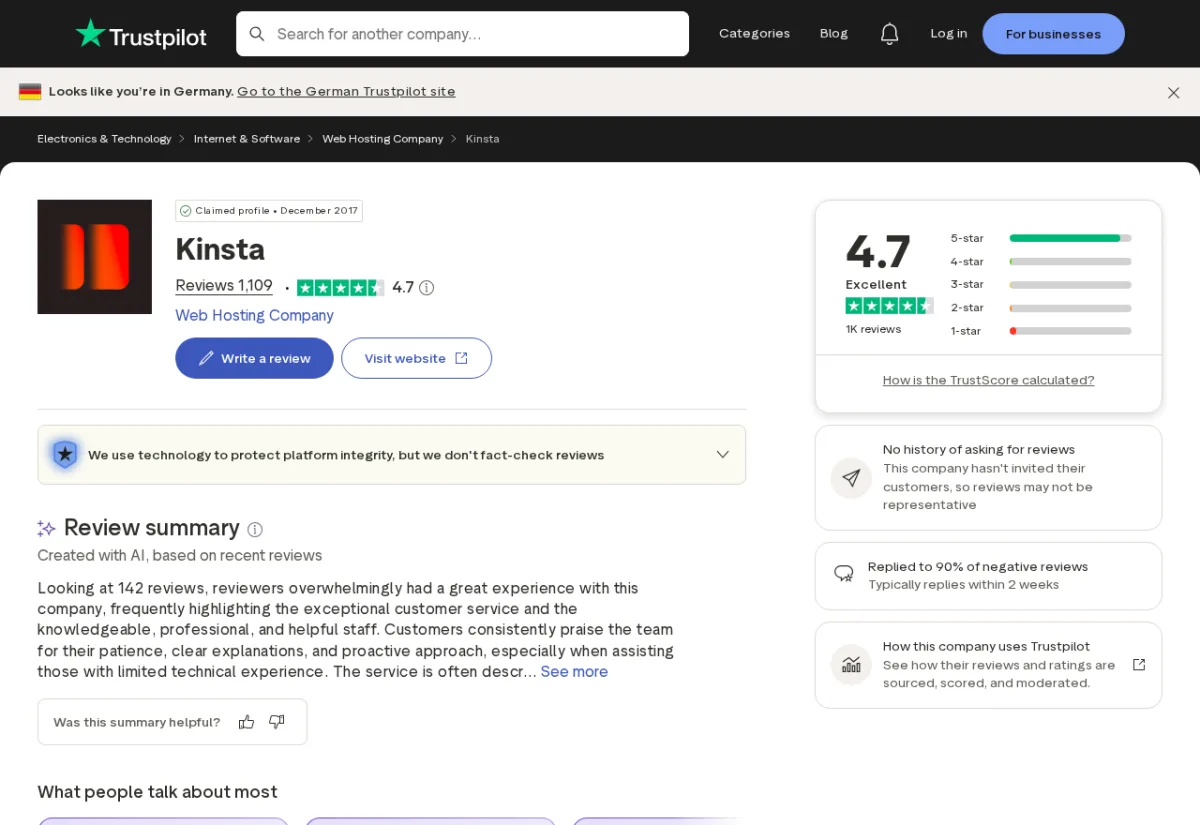Open the Blog menu item
Image resolution: width=1200 pixels, height=825 pixels.
click(x=834, y=34)
